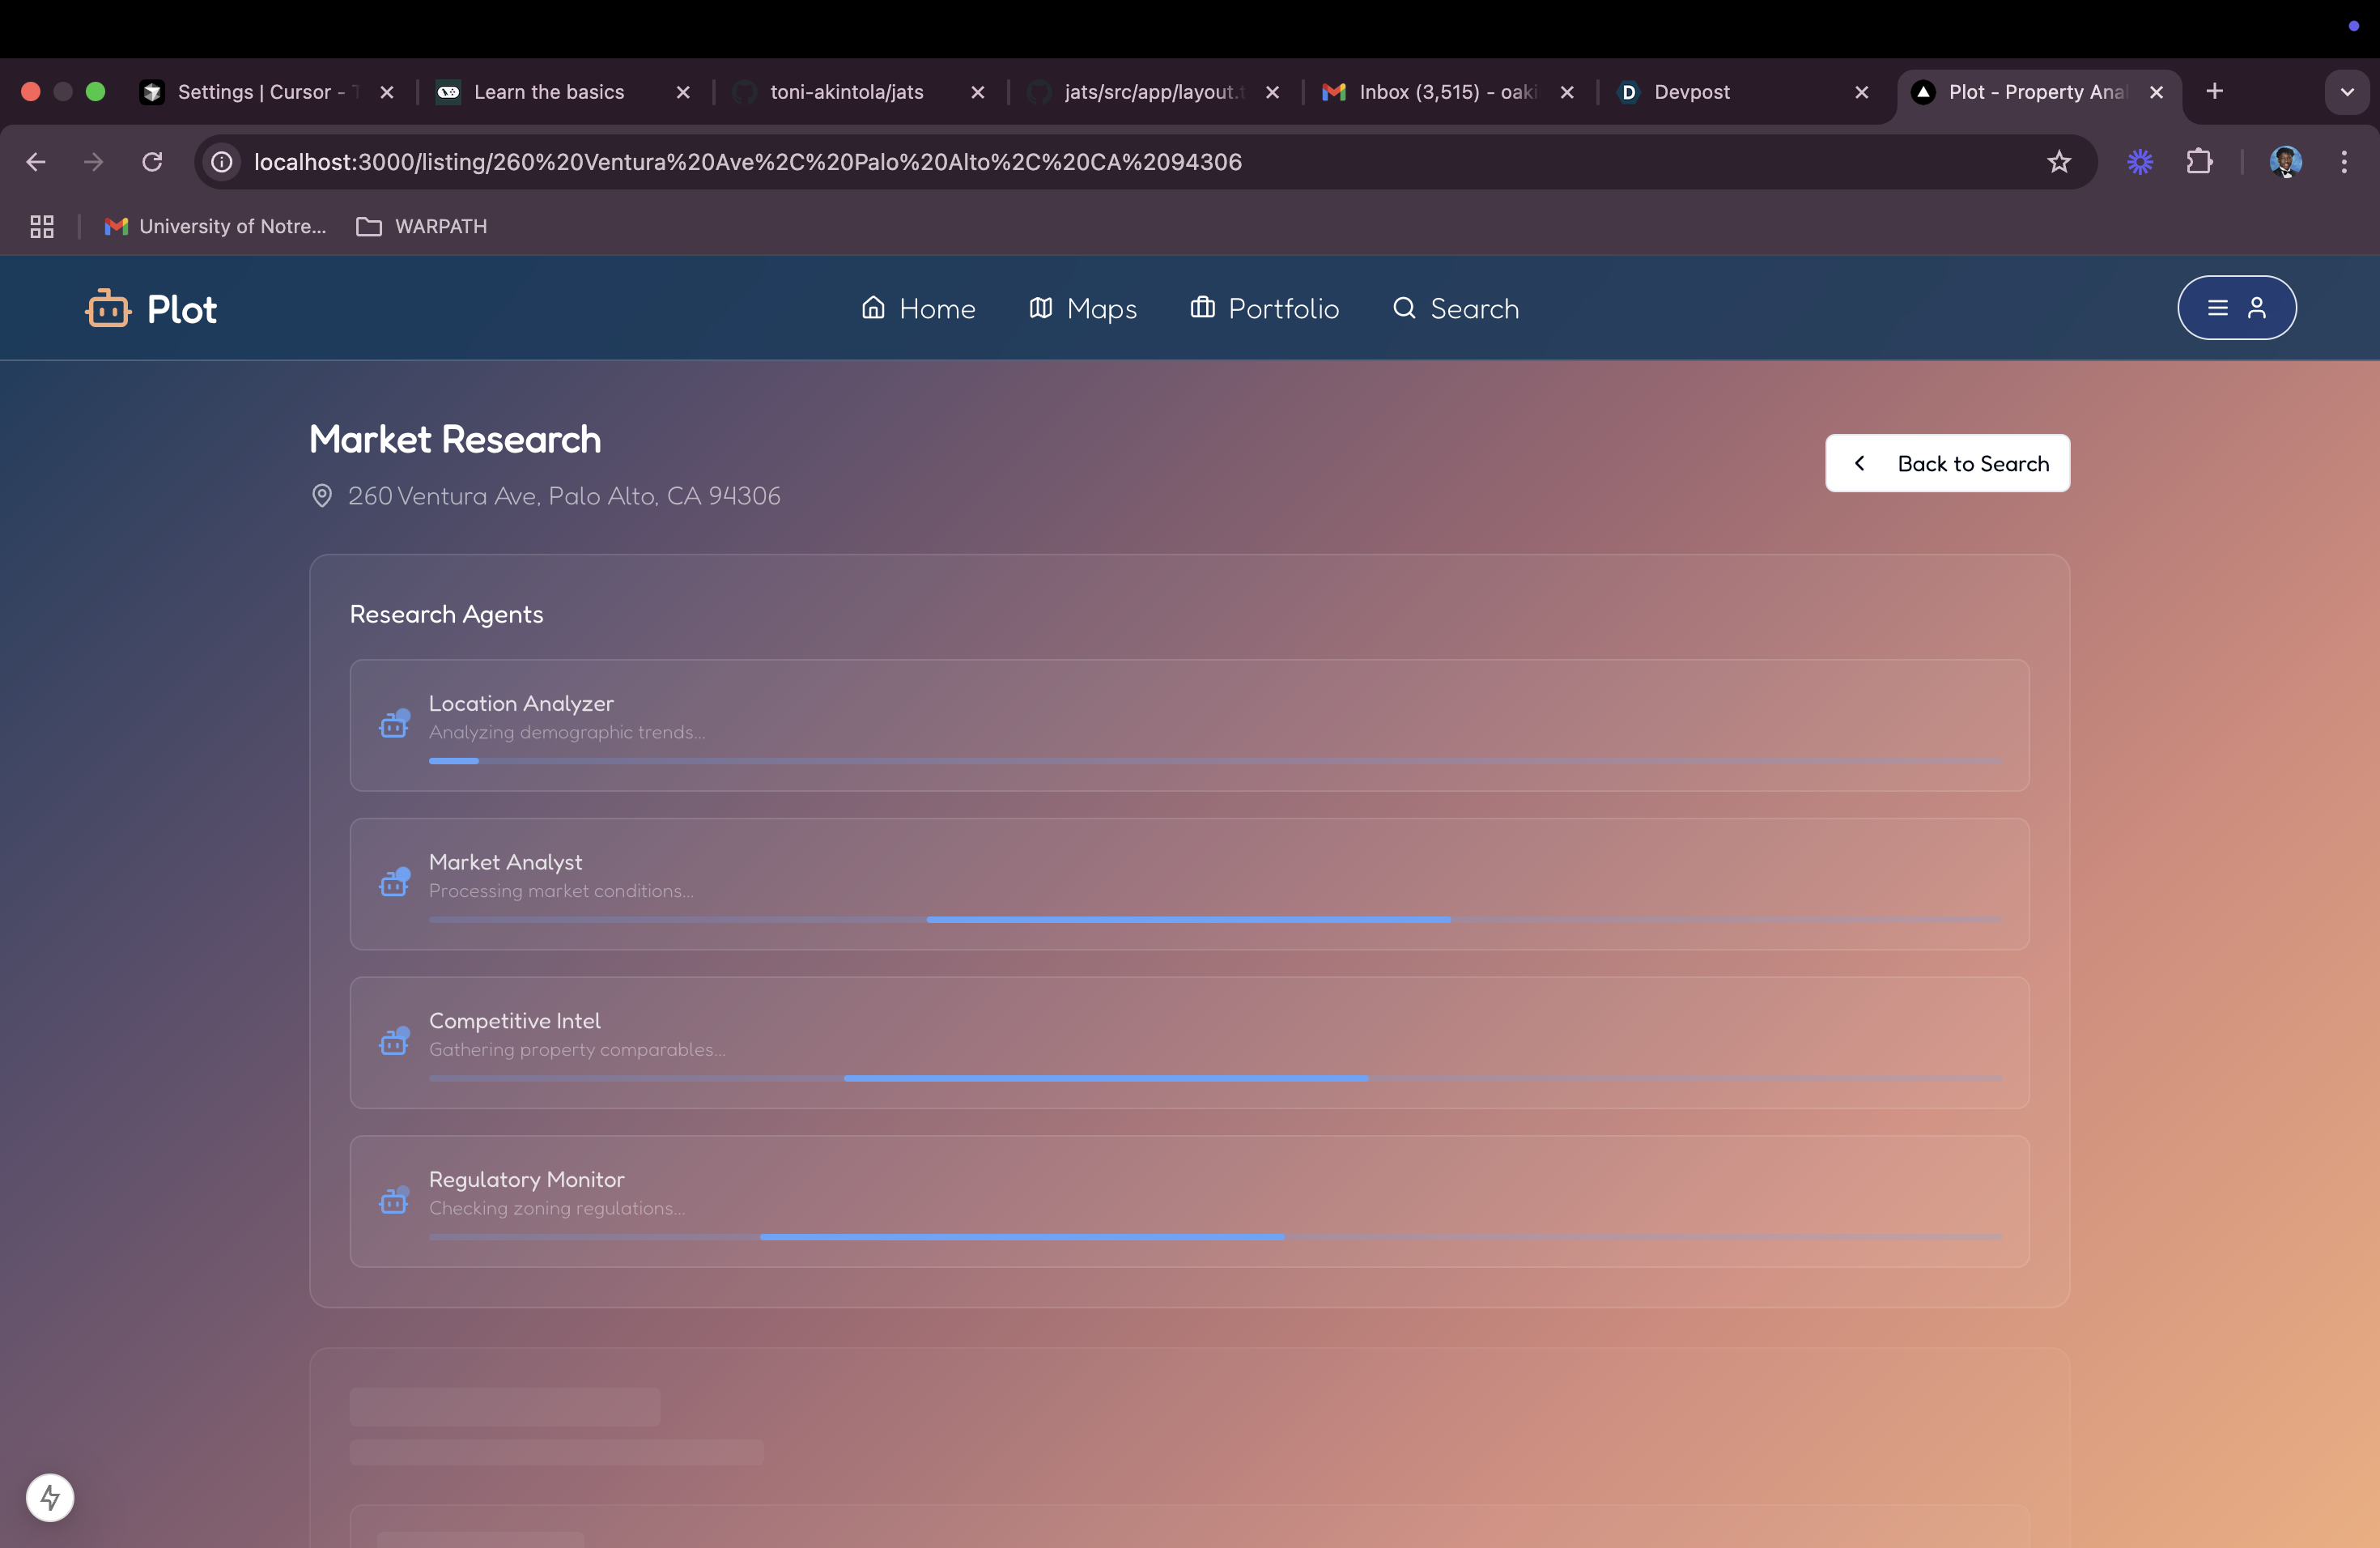
Task: Open the WARPATH bookmarks folder
Action: pyautogui.click(x=422, y=227)
